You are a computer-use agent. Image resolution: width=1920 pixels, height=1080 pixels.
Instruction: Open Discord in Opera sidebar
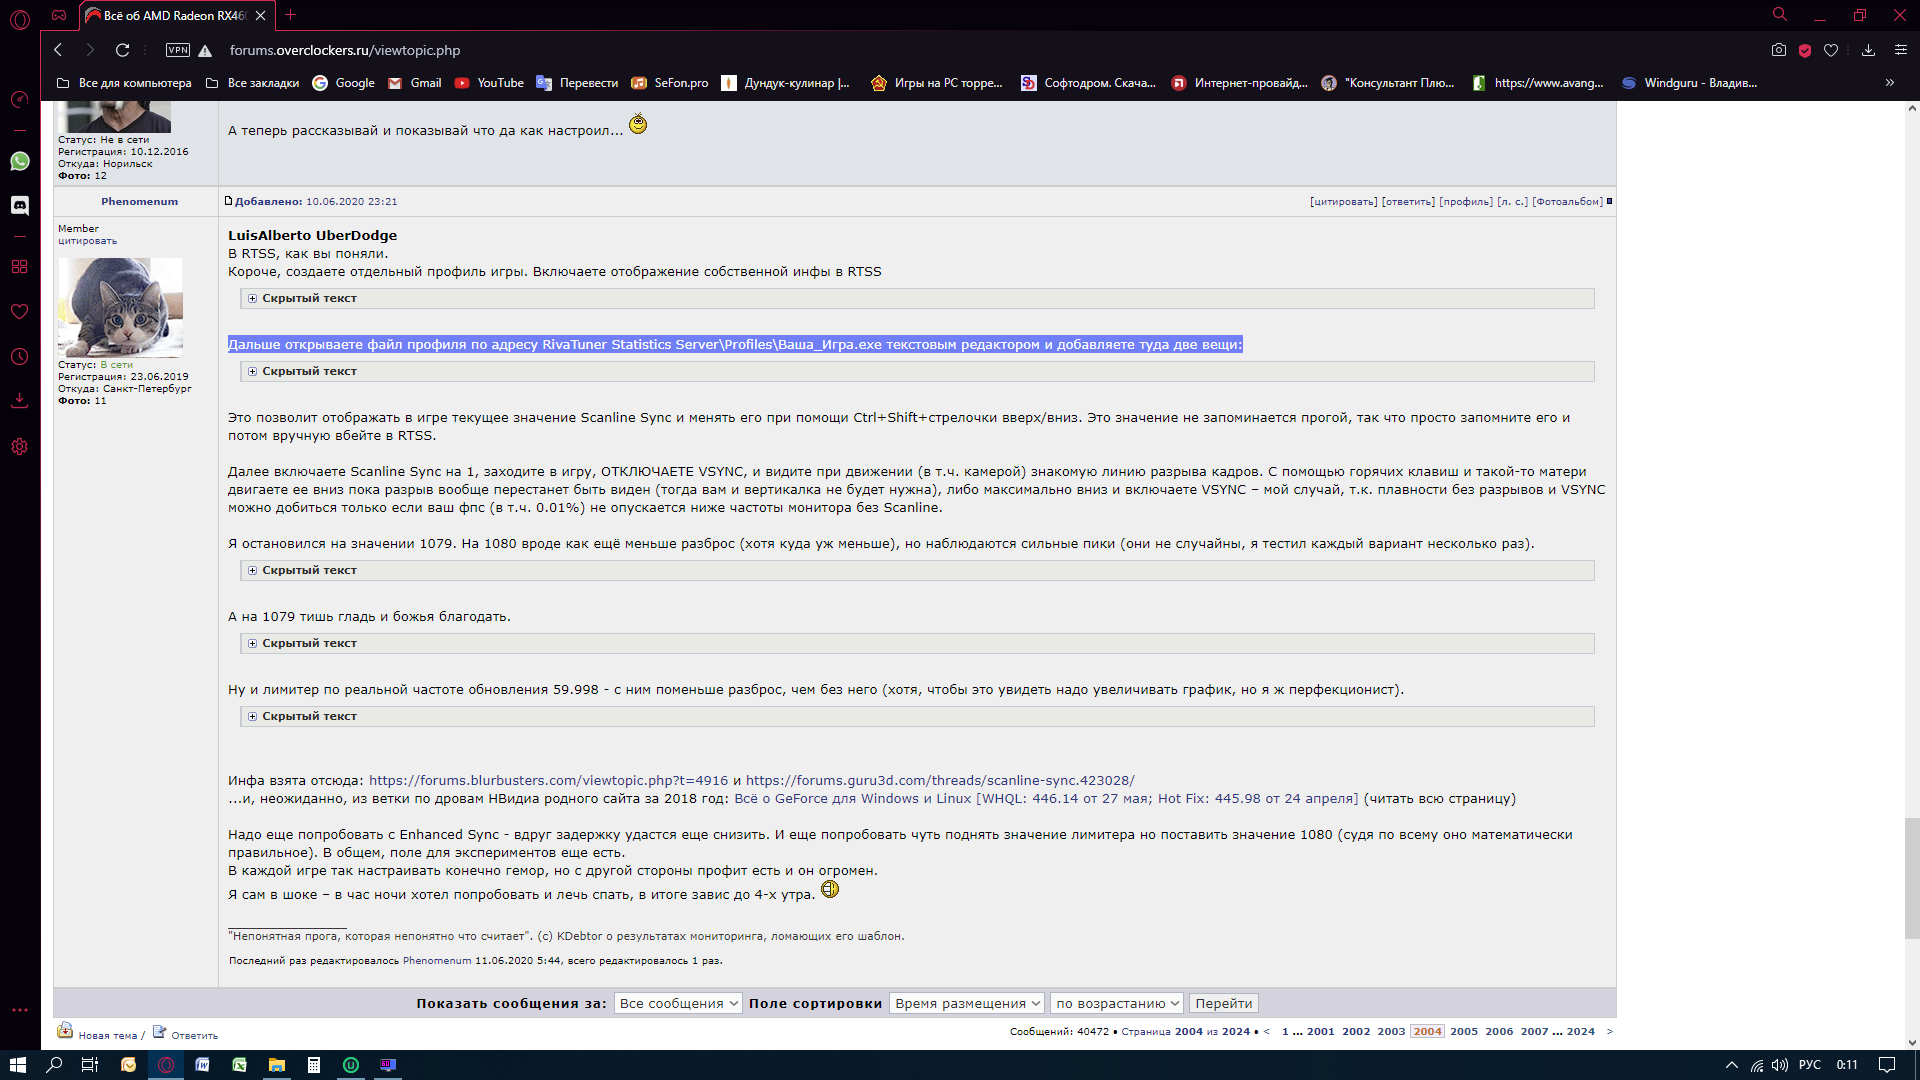tap(20, 205)
